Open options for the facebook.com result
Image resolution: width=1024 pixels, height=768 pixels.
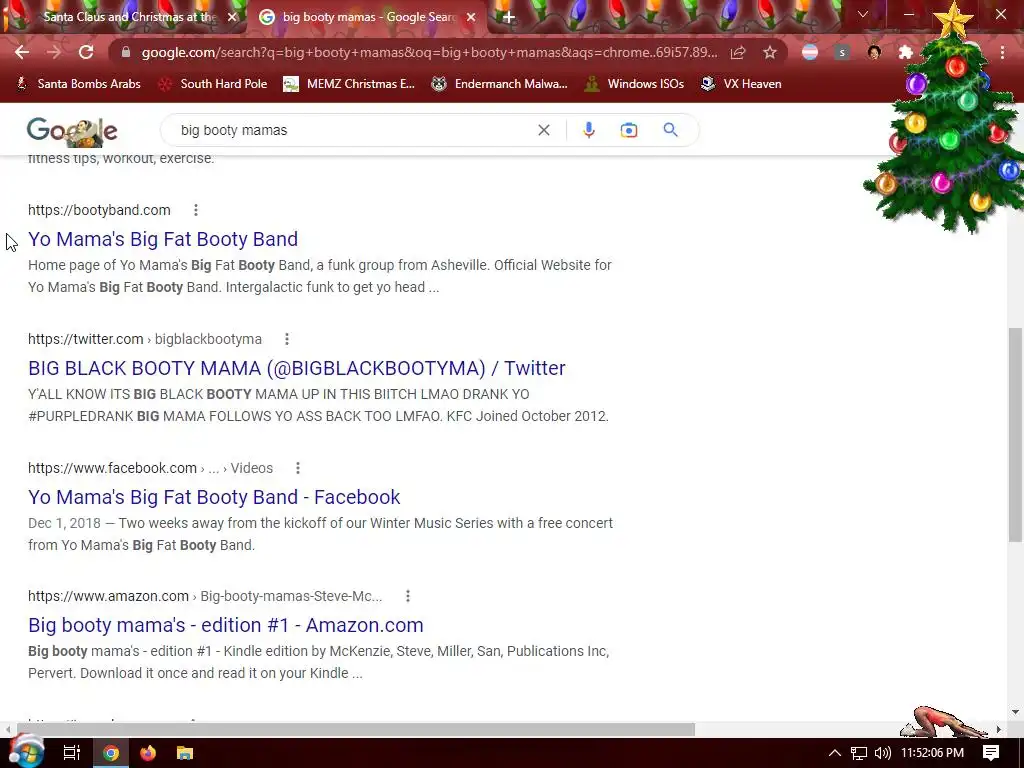(x=297, y=468)
